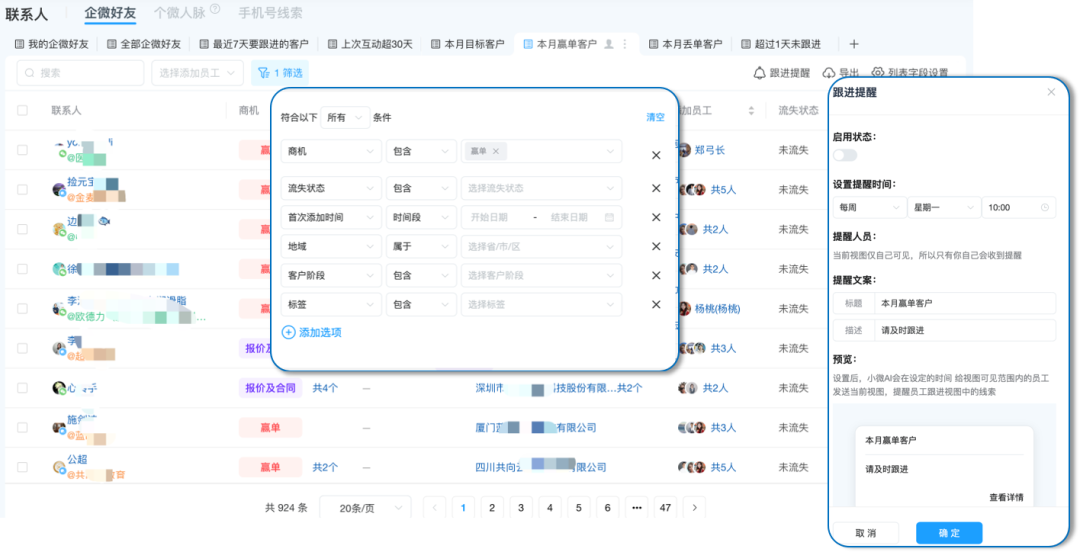
Task: Click the sort arrows in the 添加员工 column header
Action: (751, 110)
